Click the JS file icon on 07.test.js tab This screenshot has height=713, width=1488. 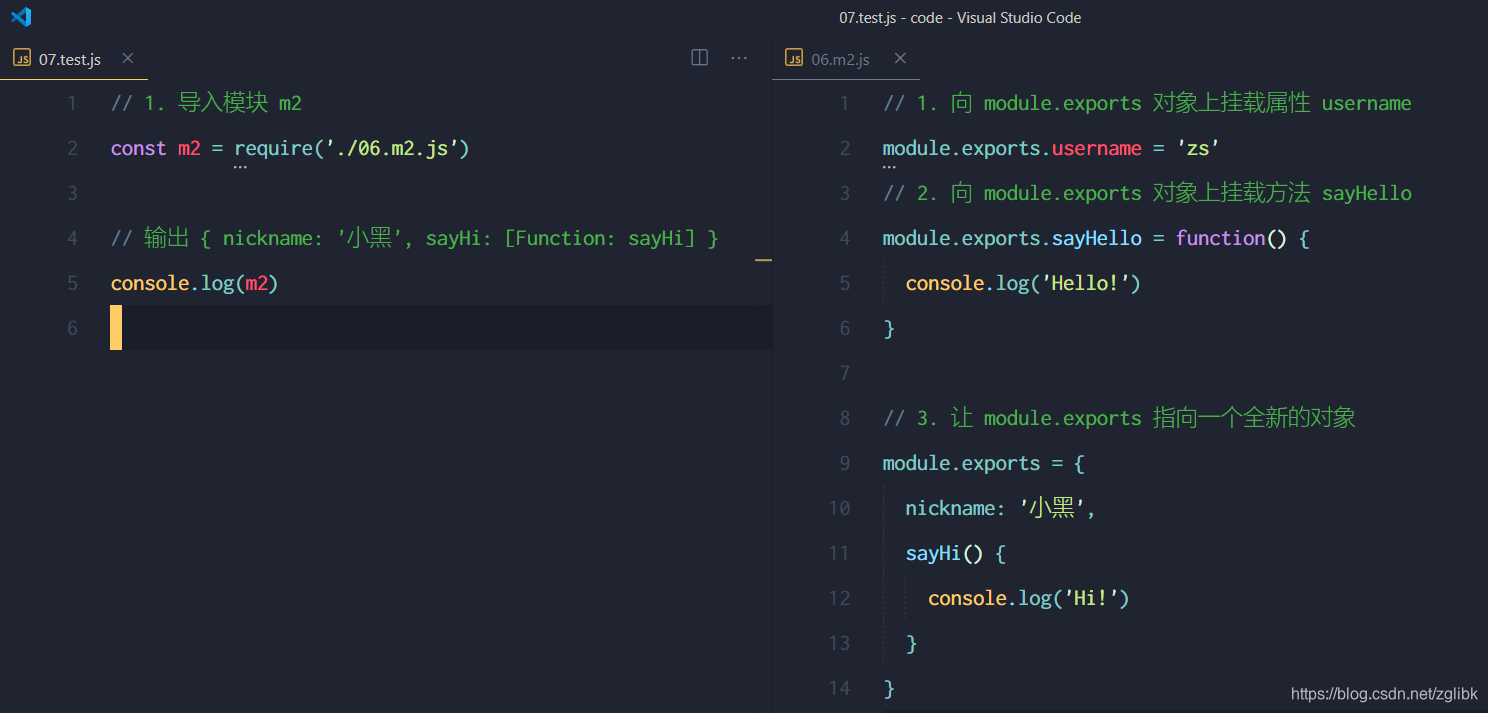pos(22,59)
